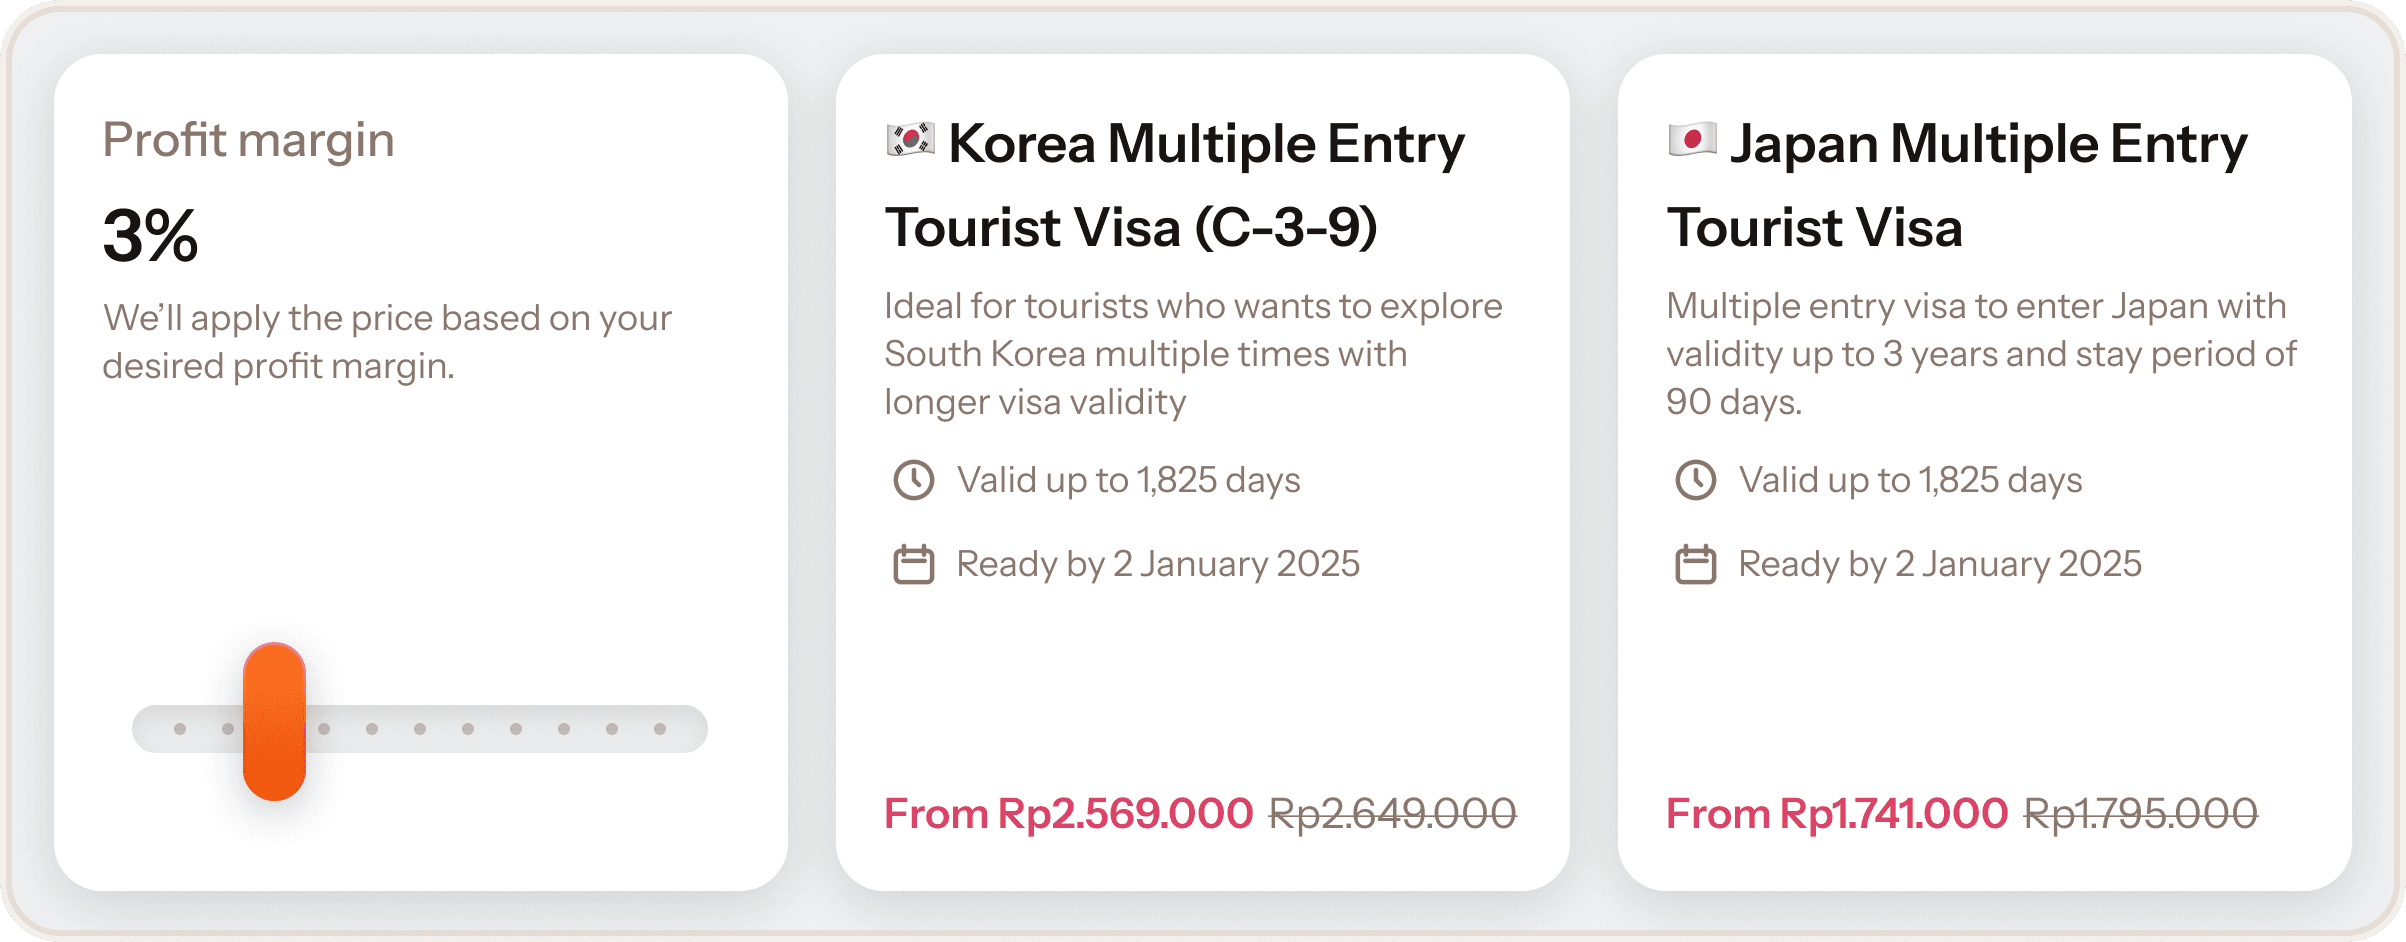Click the dot just right of the slider handle

[x=324, y=729]
